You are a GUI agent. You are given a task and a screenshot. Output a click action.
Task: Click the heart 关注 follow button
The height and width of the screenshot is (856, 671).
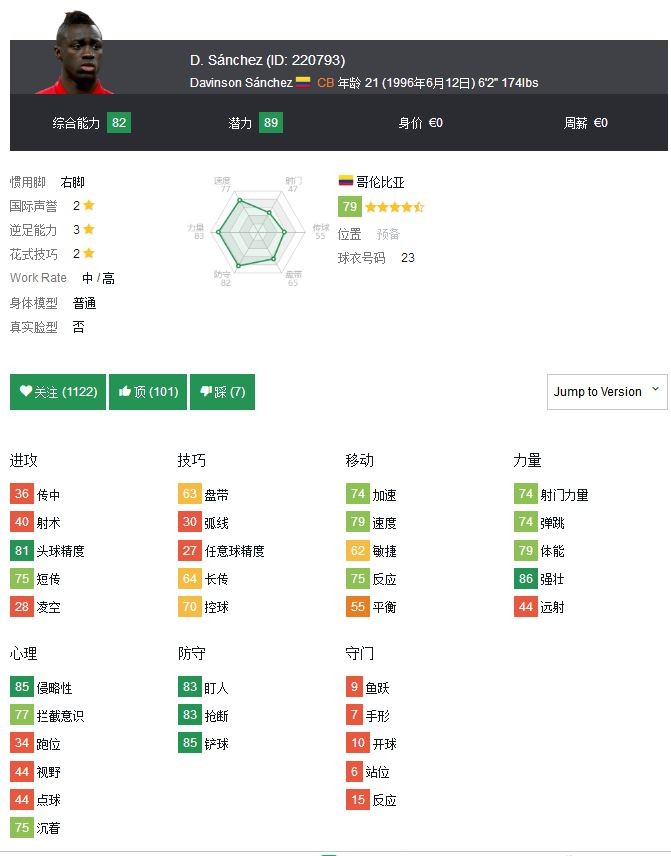pyautogui.click(x=58, y=392)
